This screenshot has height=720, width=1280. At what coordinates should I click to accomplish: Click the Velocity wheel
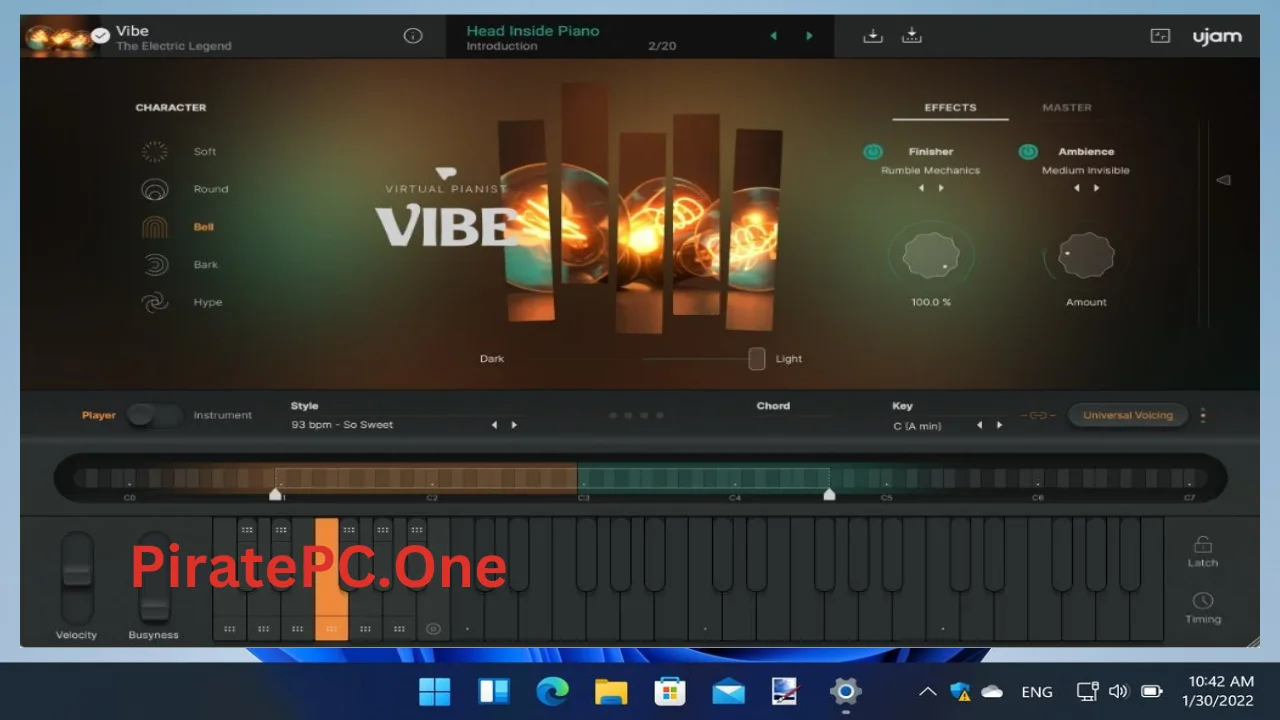[x=77, y=577]
